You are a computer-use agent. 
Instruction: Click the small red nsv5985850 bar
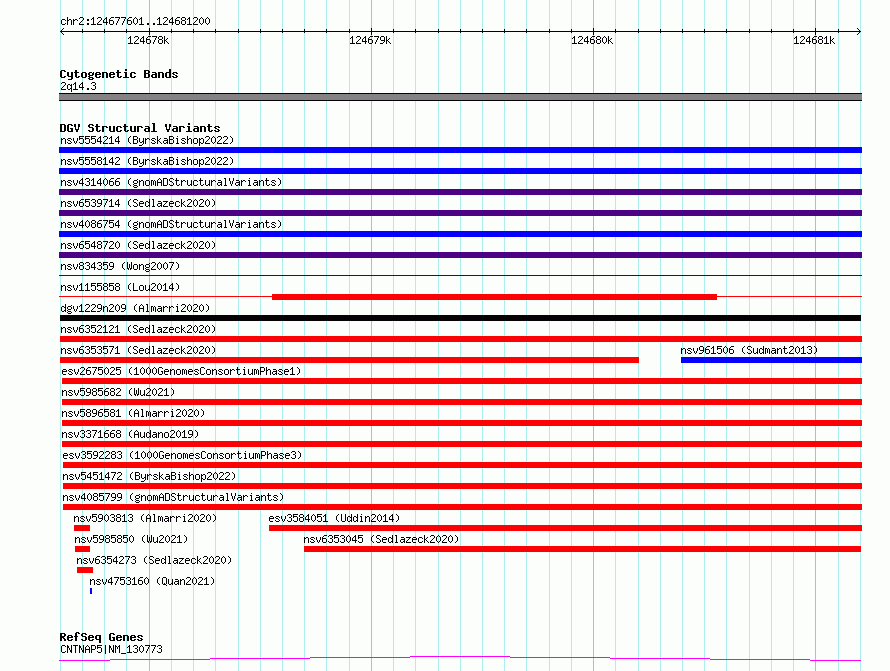click(x=82, y=549)
